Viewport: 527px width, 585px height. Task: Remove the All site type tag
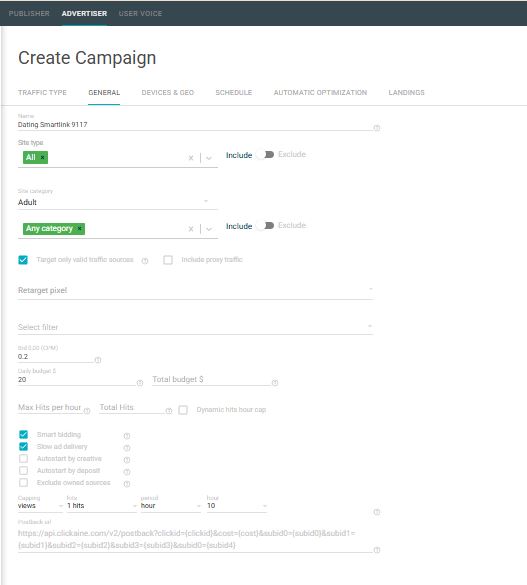click(43, 157)
